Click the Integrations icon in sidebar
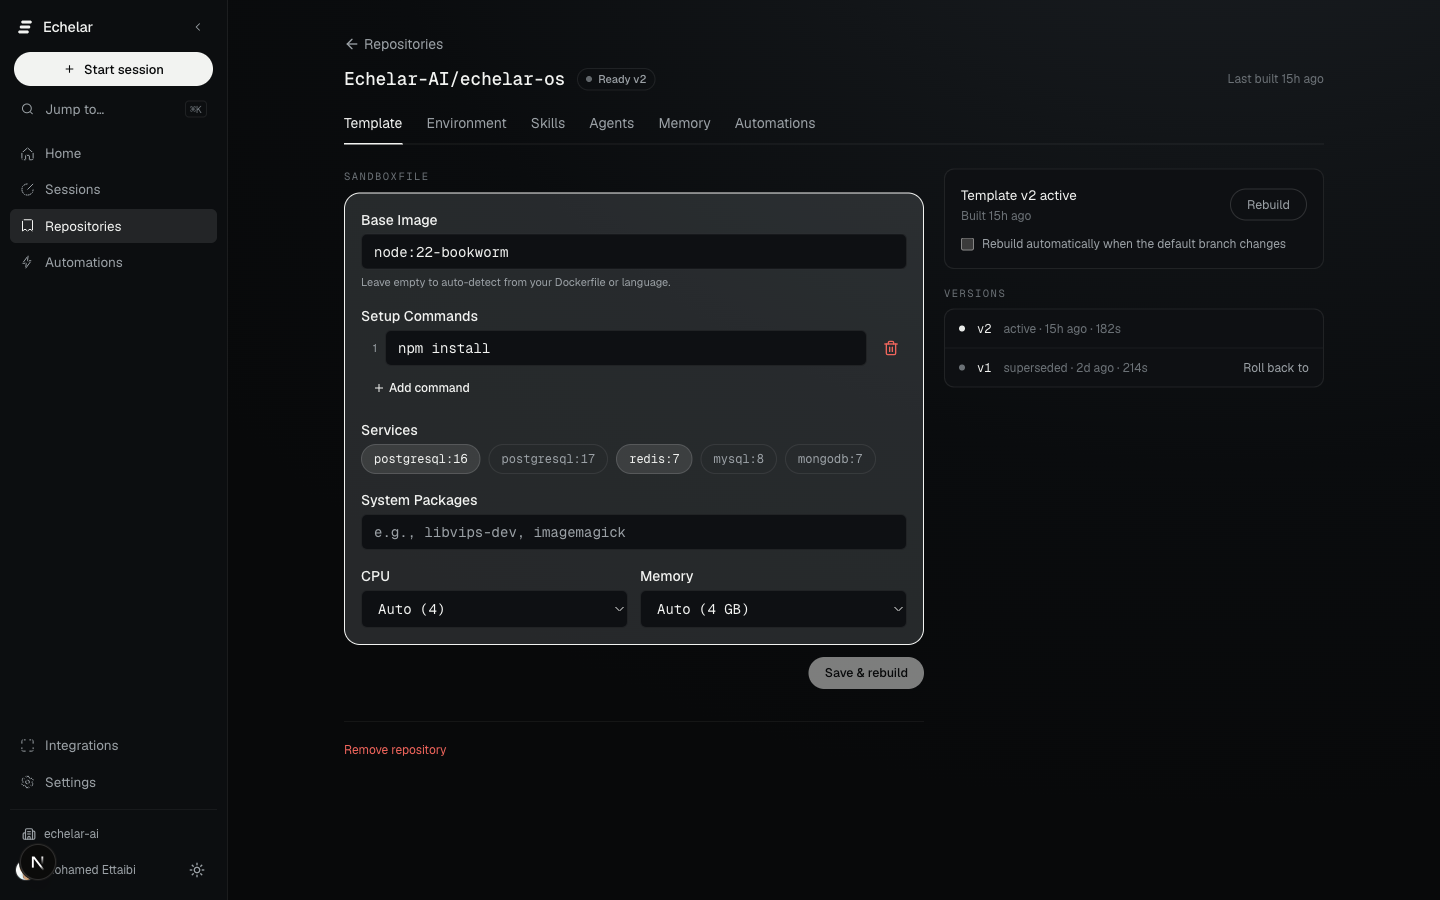 tap(28, 745)
